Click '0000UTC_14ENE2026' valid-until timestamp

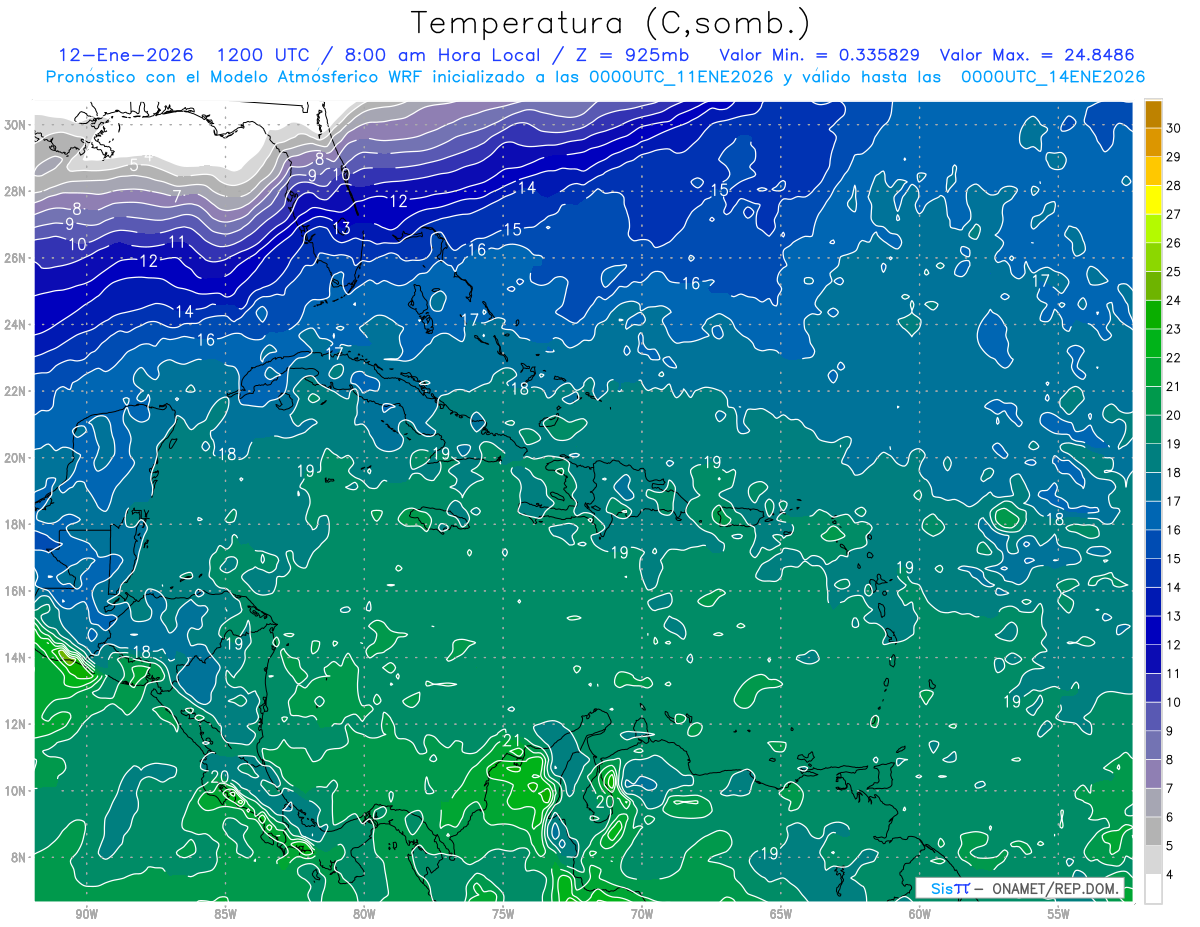(x=1053, y=77)
